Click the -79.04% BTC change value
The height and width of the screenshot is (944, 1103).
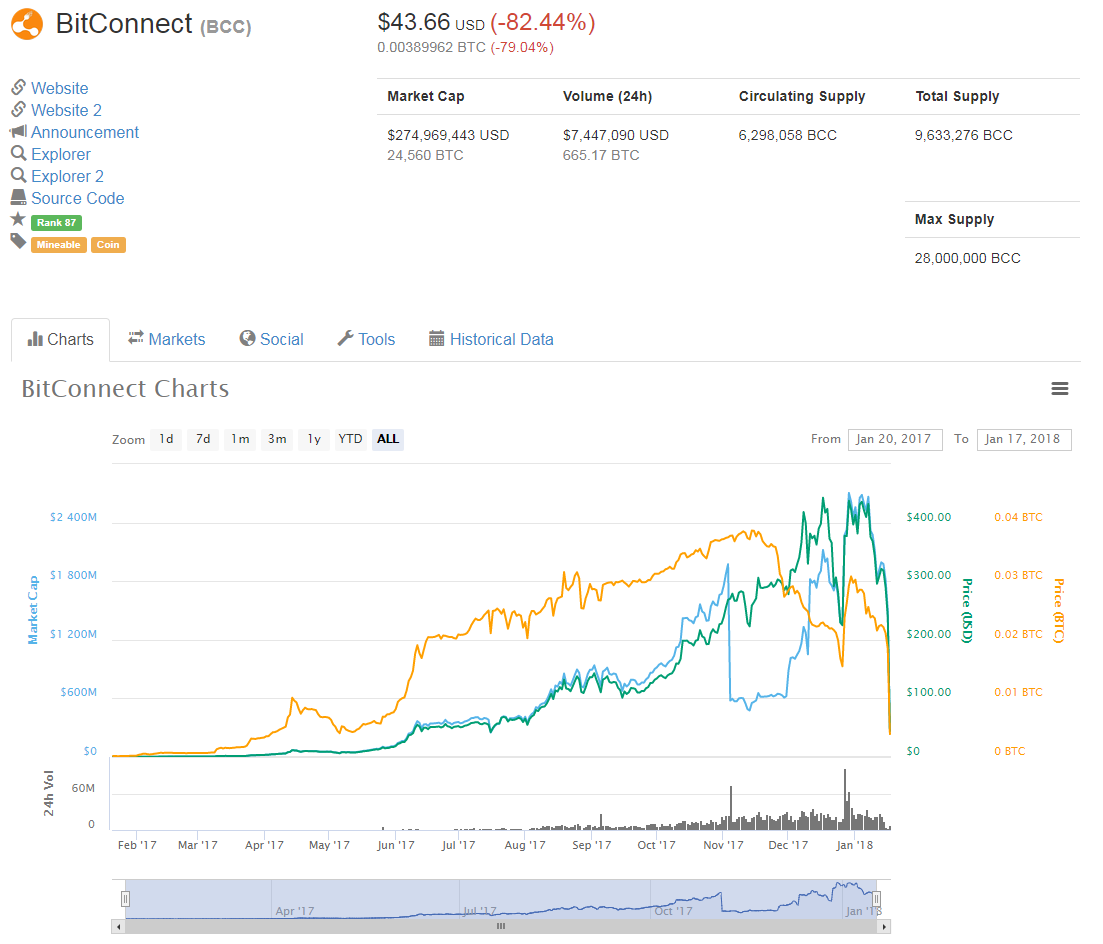(522, 47)
